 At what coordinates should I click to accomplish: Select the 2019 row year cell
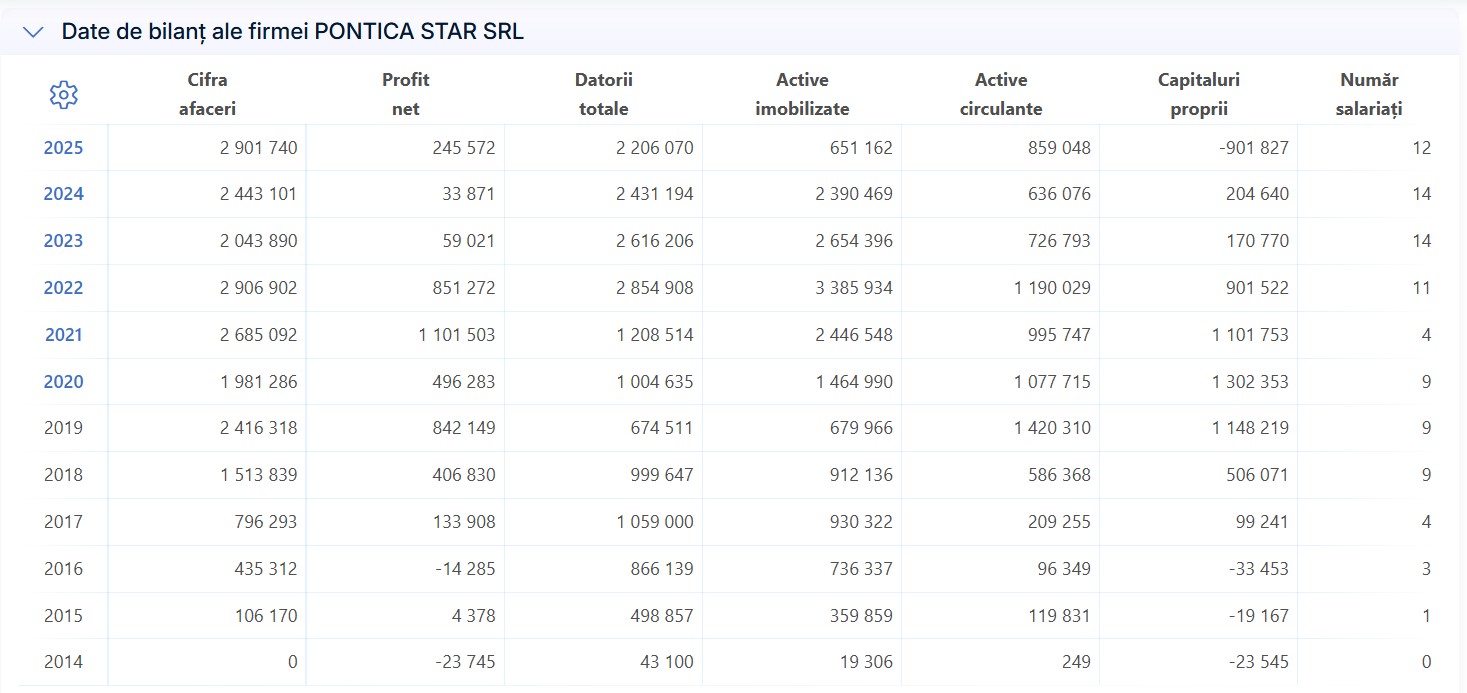(x=63, y=428)
